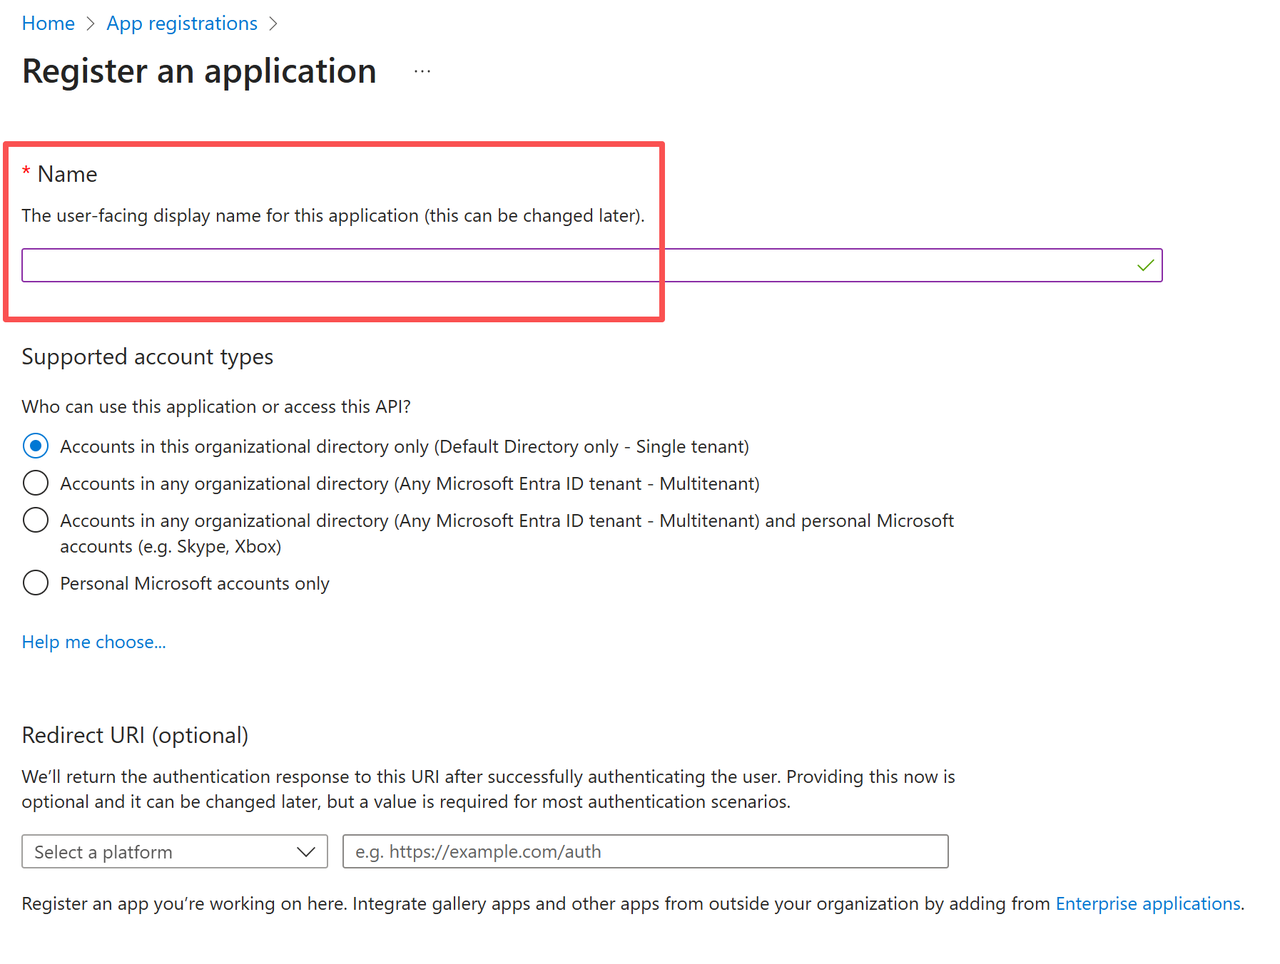The width and height of the screenshot is (1280, 964).
Task: Choose the Multitenant account type option
Action: tap(35, 482)
